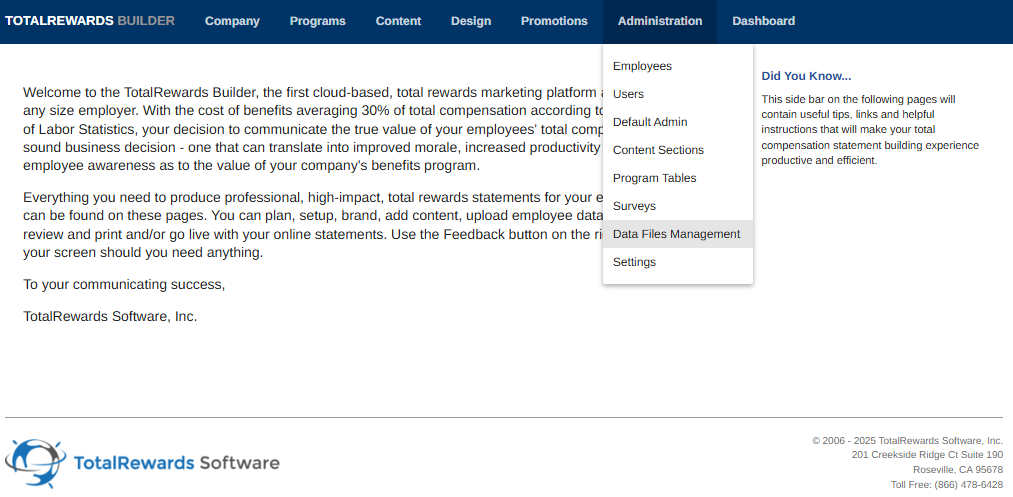Open Default Admin menu entry
The height and width of the screenshot is (497, 1013).
point(678,122)
